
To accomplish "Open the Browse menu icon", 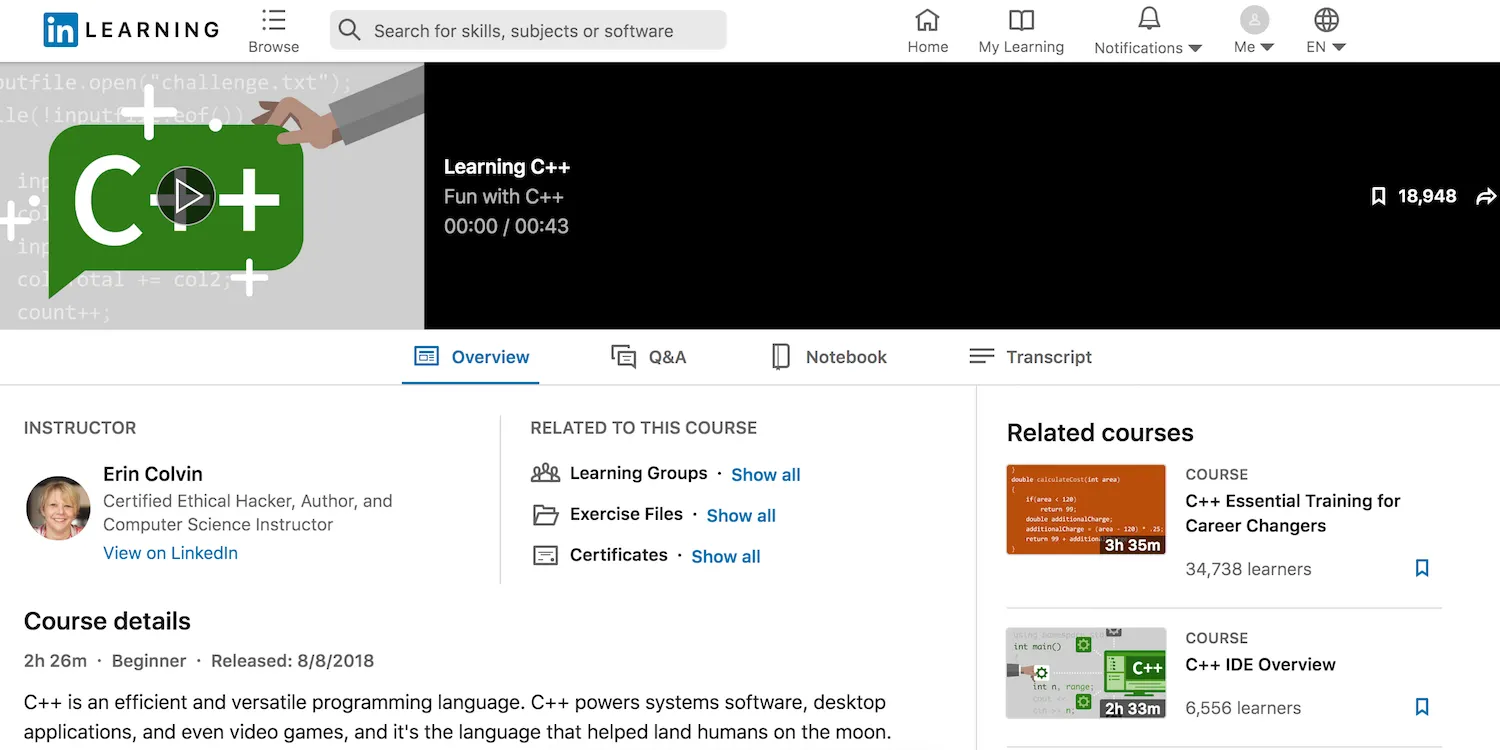I will pyautogui.click(x=273, y=21).
